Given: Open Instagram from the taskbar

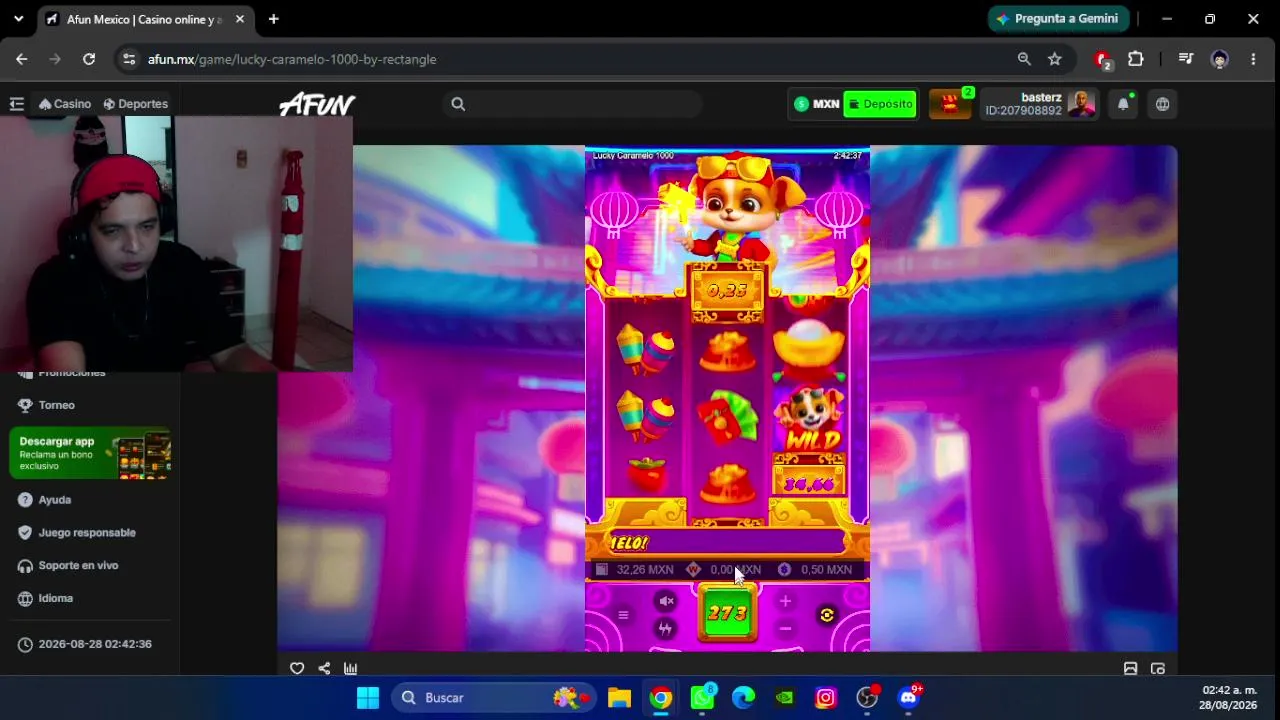Looking at the screenshot, I should tap(826, 698).
